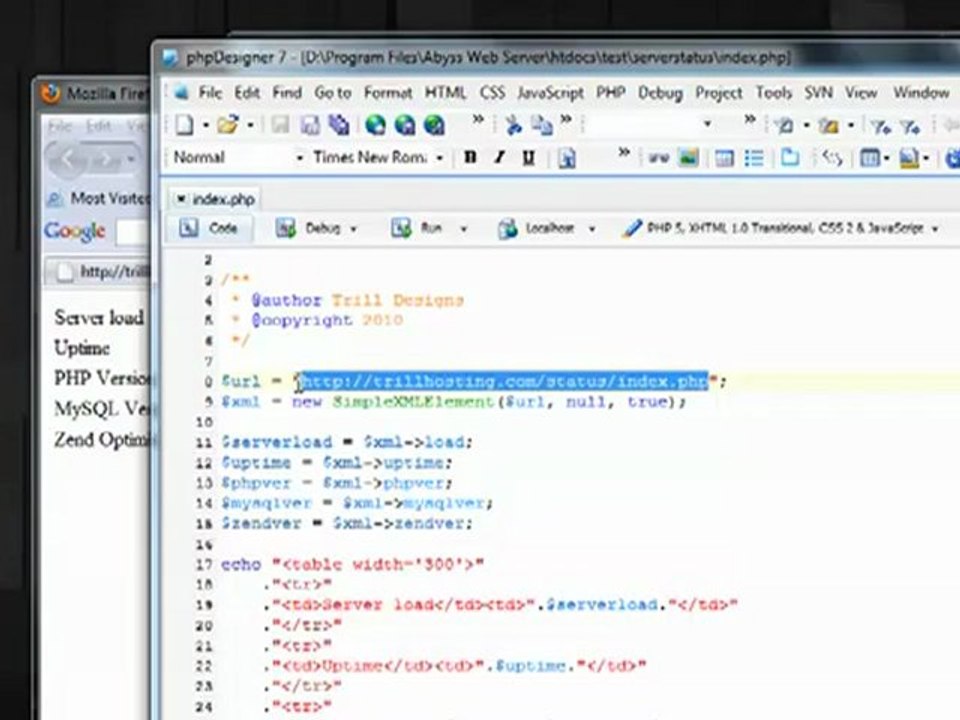The width and height of the screenshot is (960, 720).
Task: Click the grayed Save icon
Action: [280, 125]
